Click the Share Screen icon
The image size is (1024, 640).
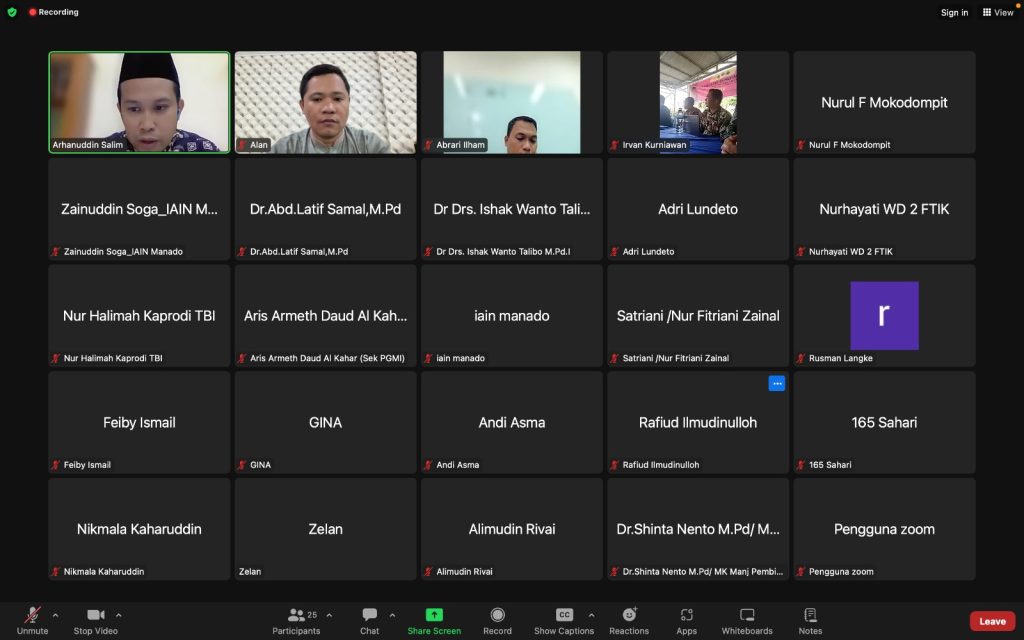[x=434, y=615]
